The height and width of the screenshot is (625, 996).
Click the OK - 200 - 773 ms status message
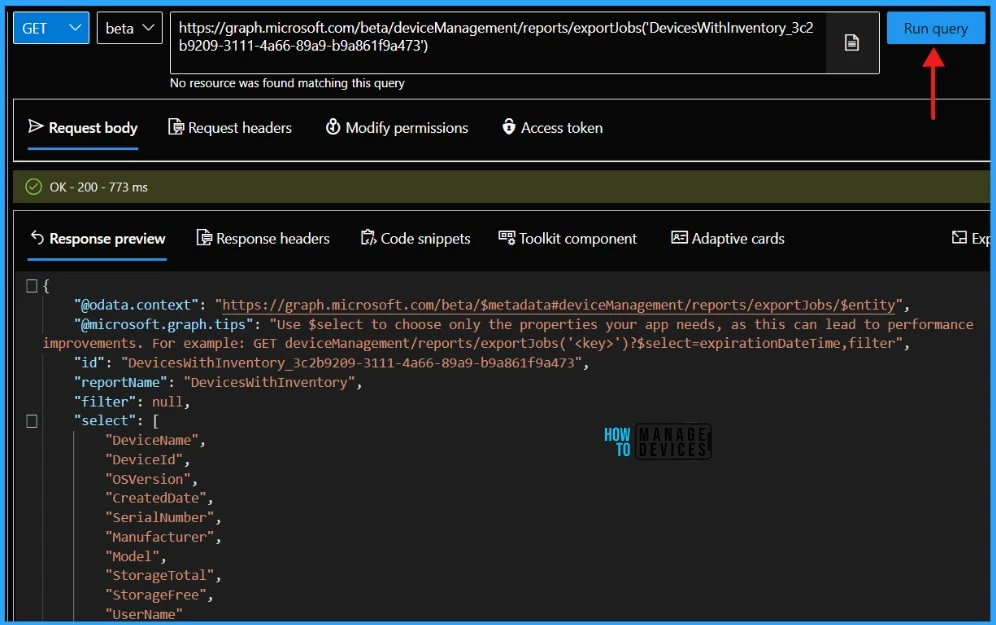pos(98,187)
